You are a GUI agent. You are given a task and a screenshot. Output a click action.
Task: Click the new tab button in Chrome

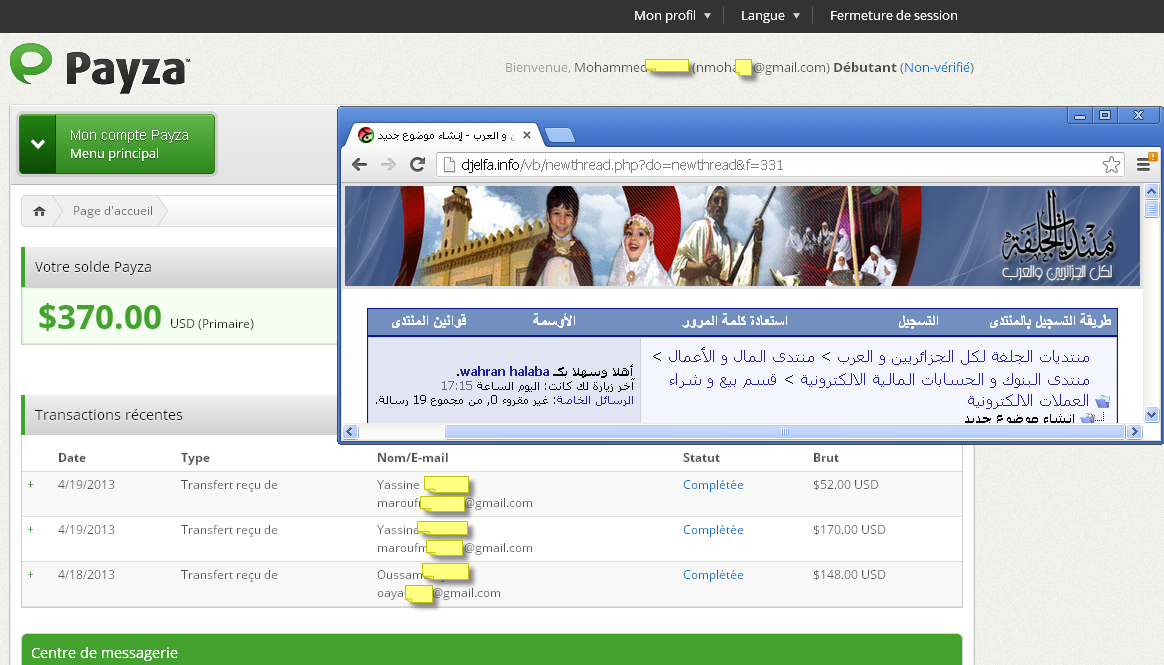click(x=560, y=135)
